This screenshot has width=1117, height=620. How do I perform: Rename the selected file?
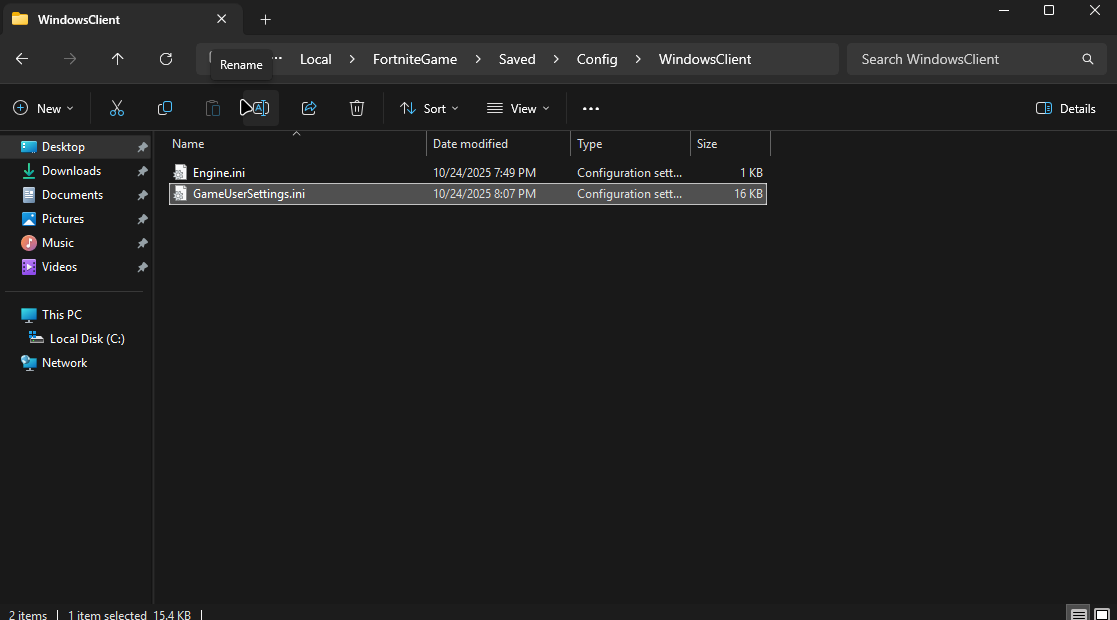pos(258,108)
